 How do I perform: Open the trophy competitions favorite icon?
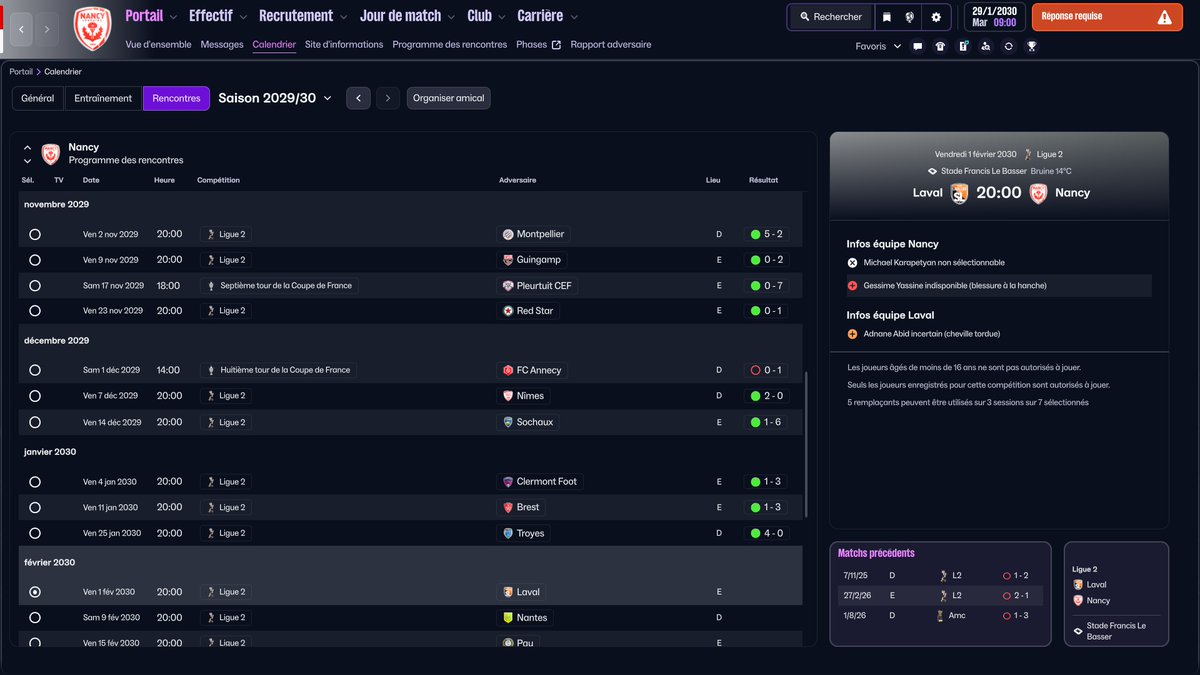1032,46
